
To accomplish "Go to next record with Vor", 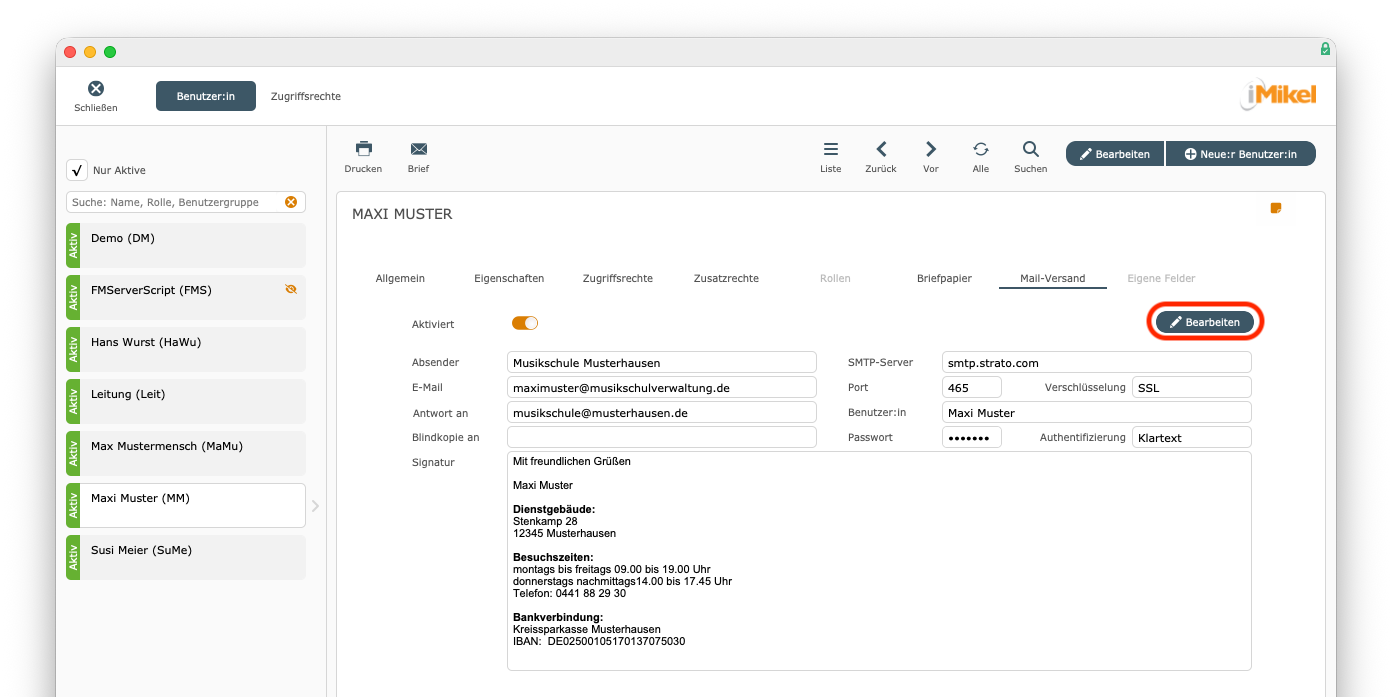I will (x=931, y=149).
